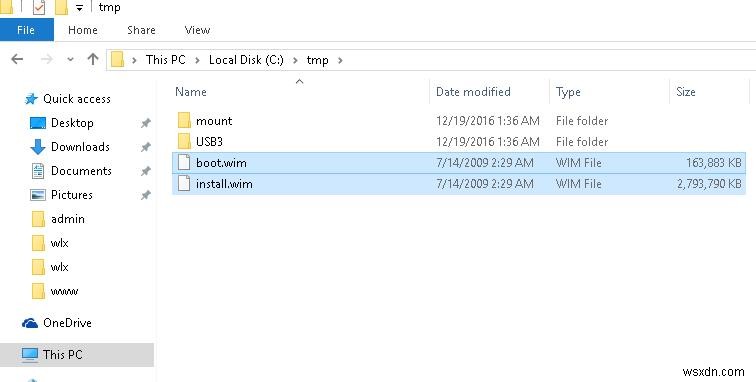Click the File folder type of mount

(x=581, y=121)
